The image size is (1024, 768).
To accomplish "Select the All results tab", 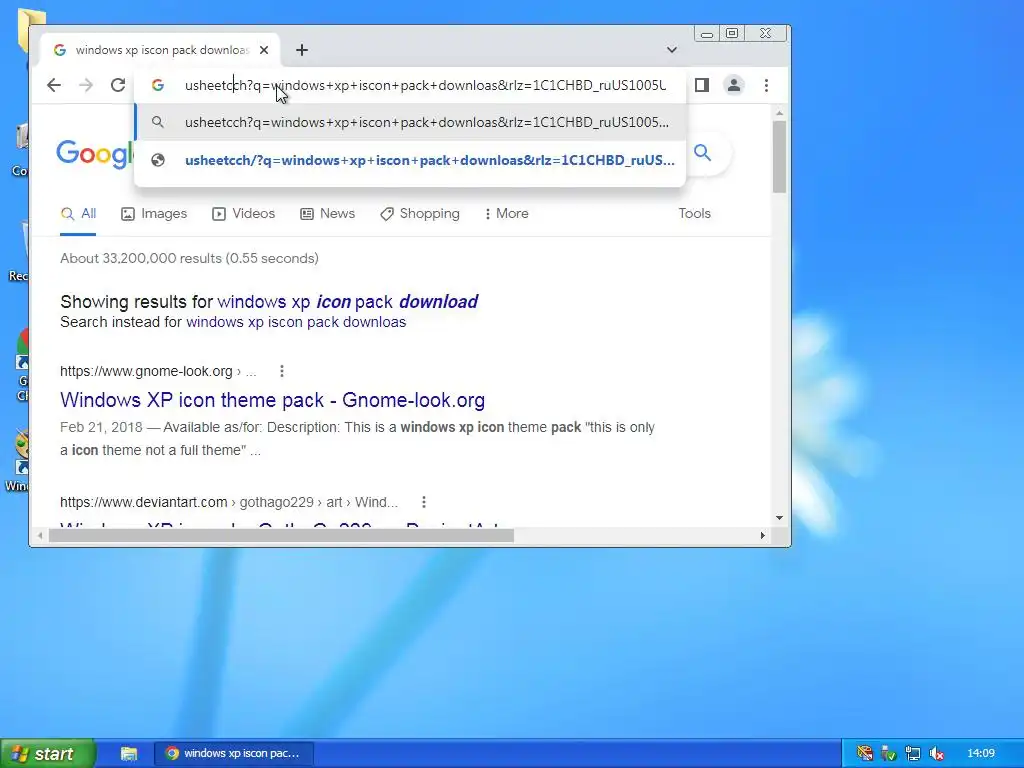I will (x=78, y=214).
